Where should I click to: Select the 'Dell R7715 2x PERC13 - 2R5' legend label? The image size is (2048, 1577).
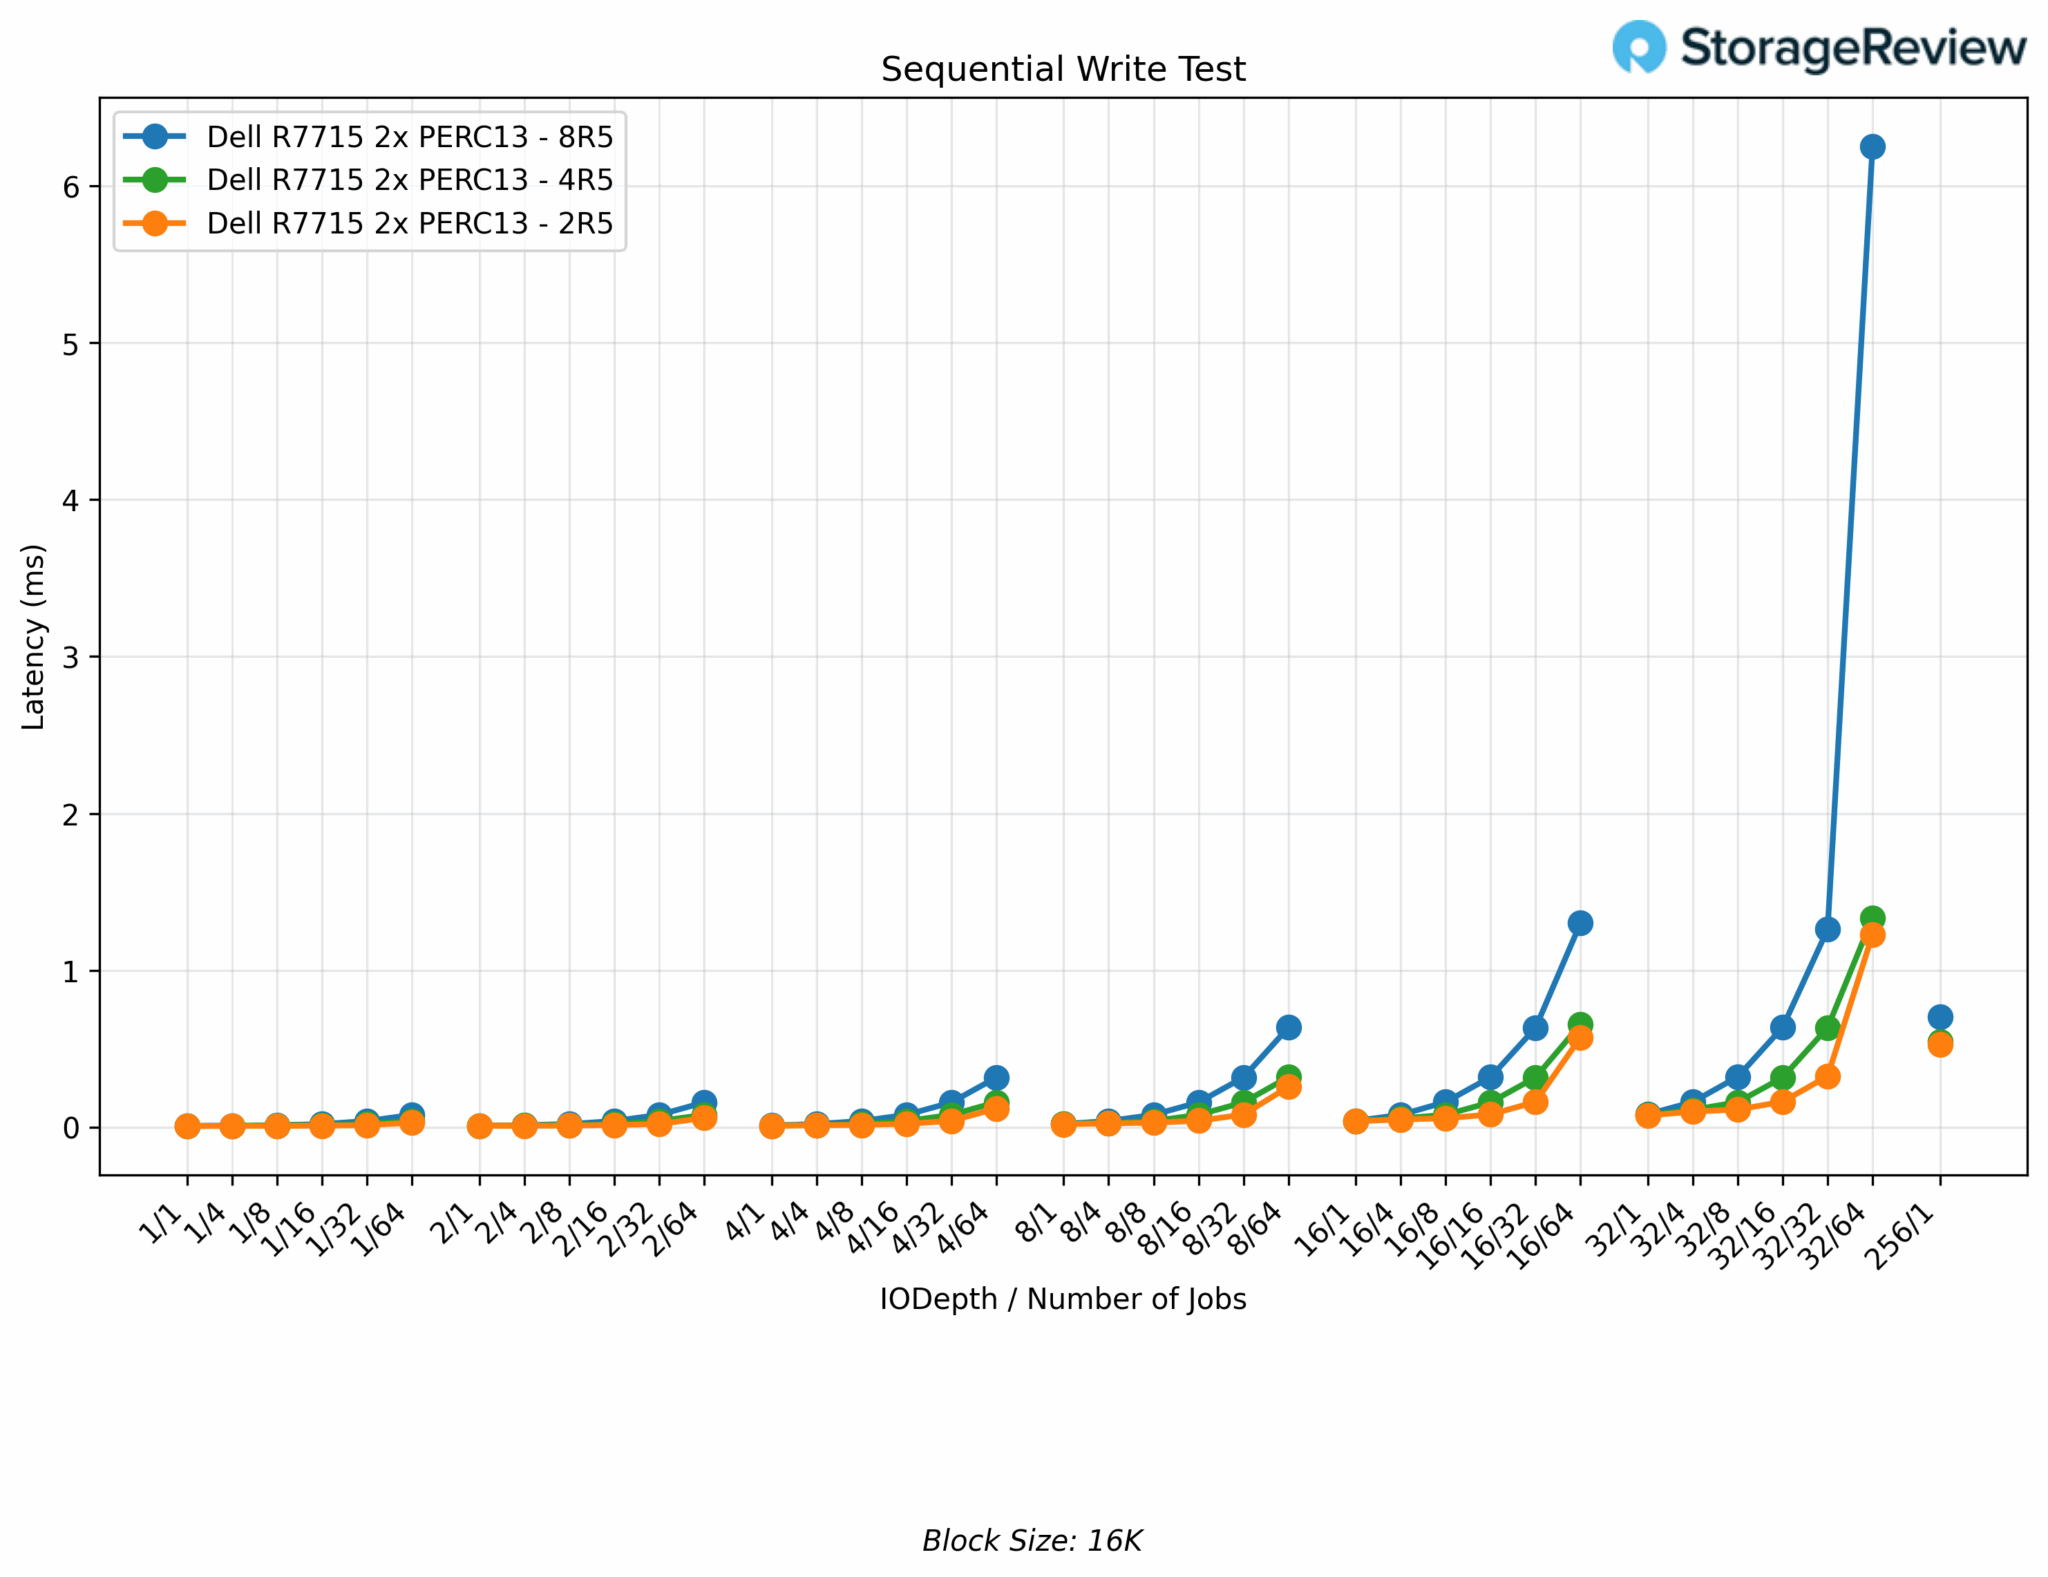pos(409,223)
